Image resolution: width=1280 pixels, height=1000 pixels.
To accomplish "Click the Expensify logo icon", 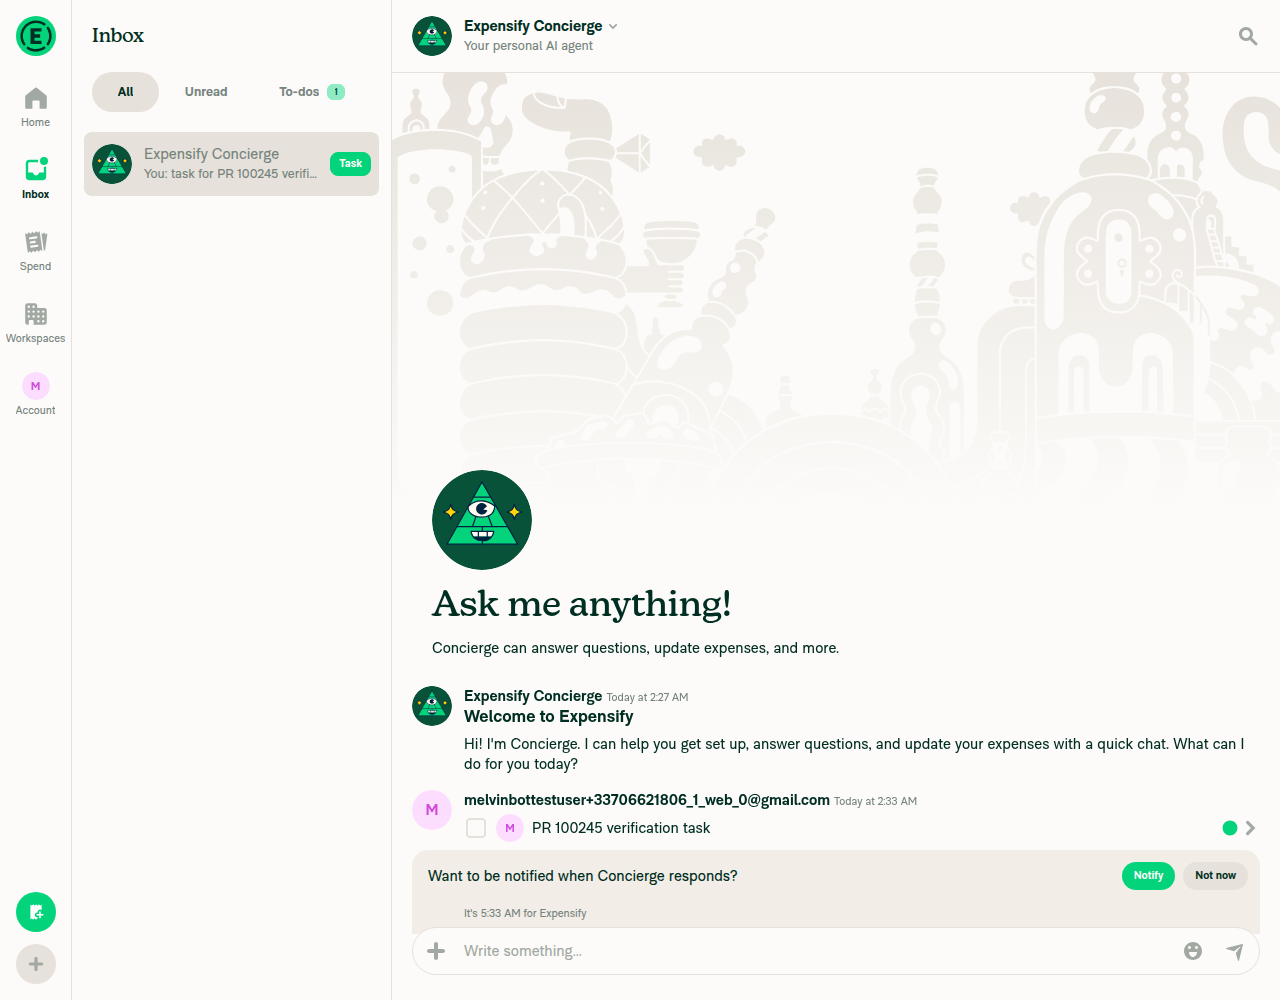I will (x=36, y=36).
